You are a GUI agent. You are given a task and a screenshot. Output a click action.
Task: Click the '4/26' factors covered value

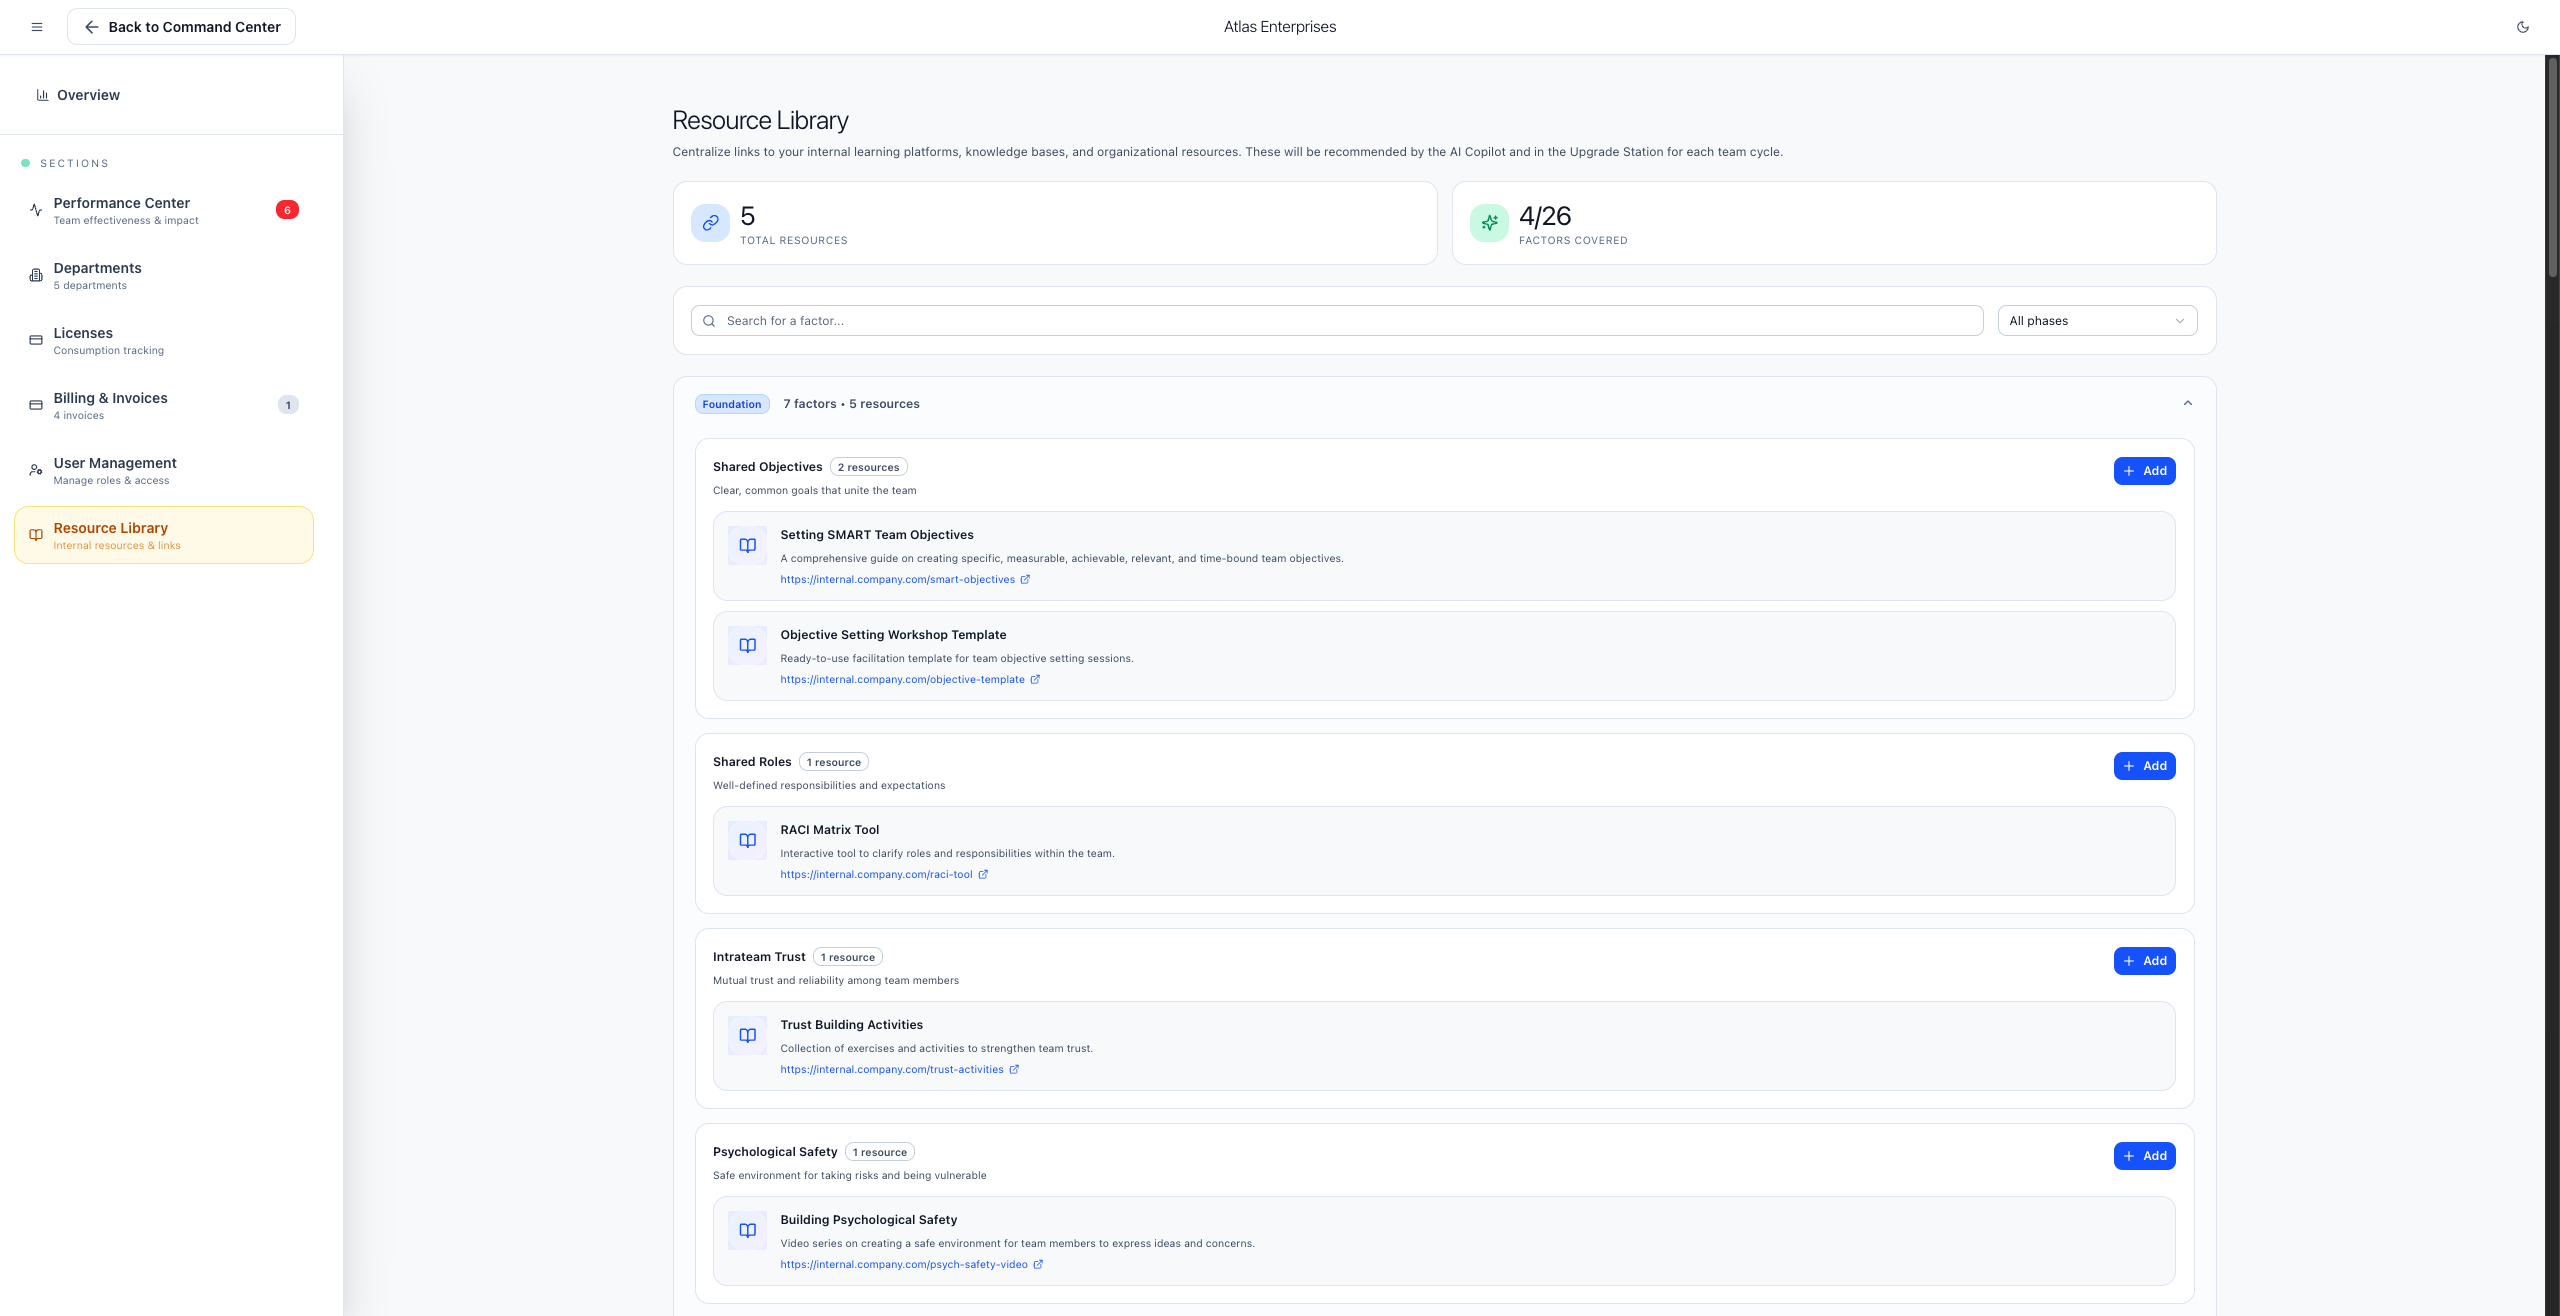1545,216
